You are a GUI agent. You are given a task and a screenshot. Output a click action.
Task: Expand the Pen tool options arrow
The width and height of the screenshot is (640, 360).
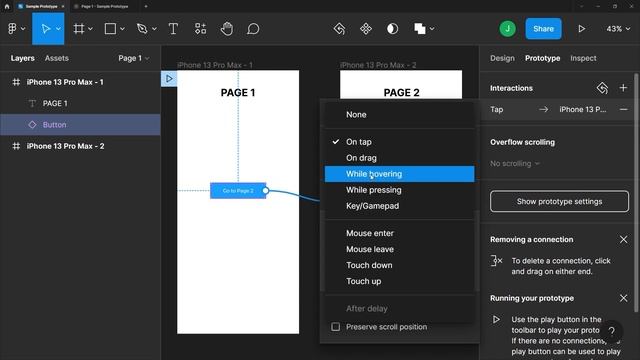pyautogui.click(x=154, y=29)
